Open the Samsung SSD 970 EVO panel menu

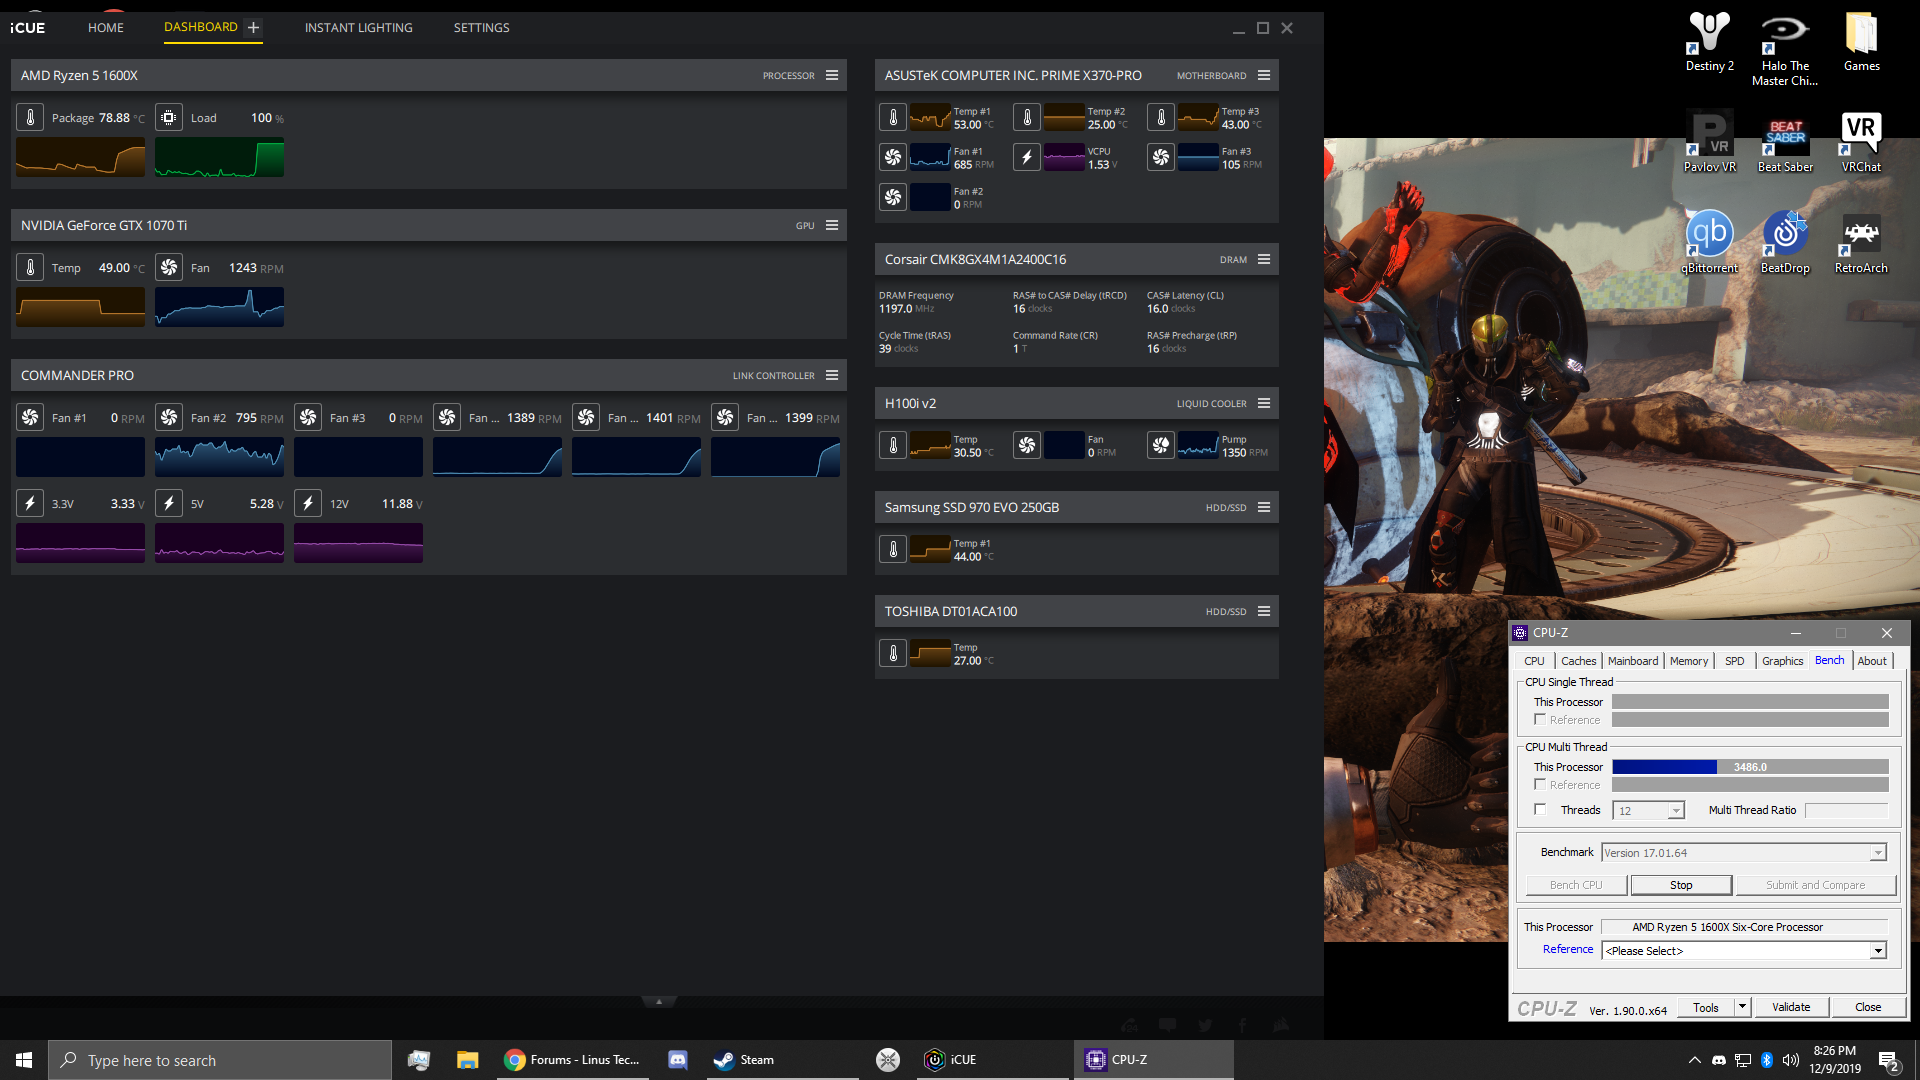click(x=1264, y=508)
